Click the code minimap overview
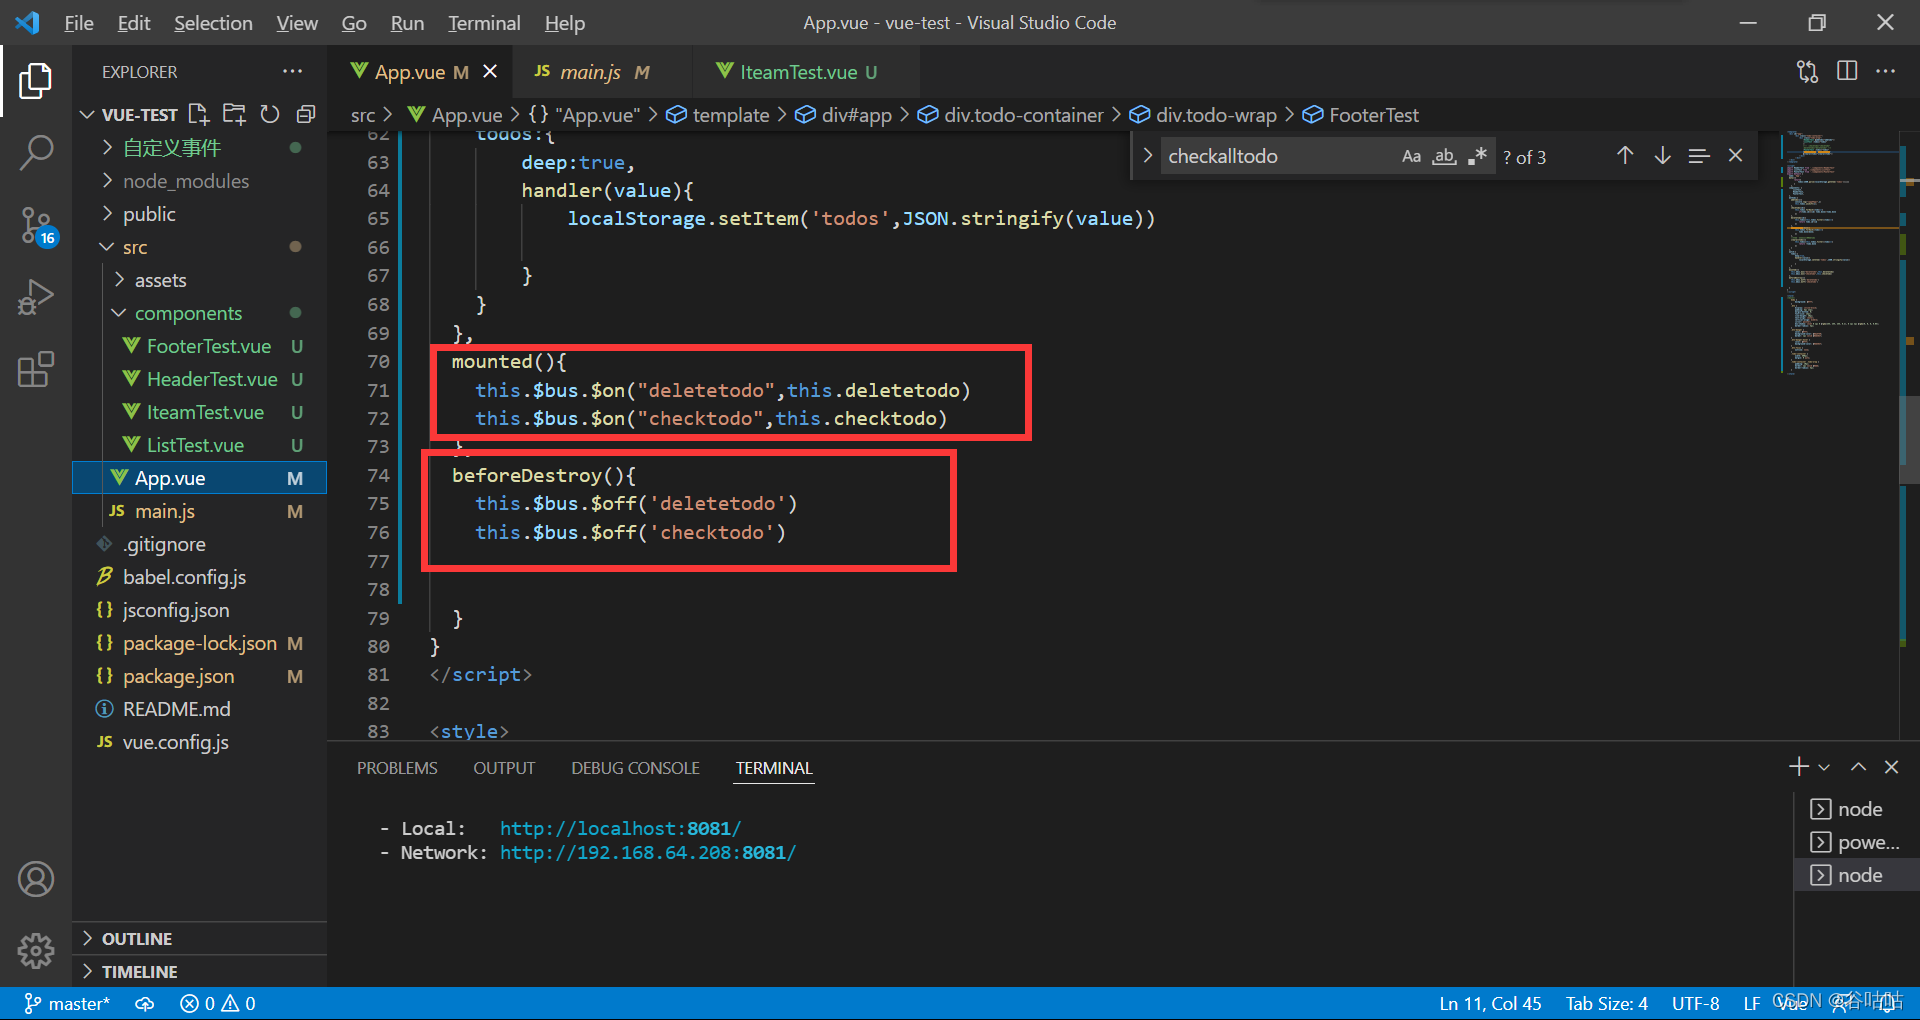1920x1020 pixels. [x=1838, y=252]
